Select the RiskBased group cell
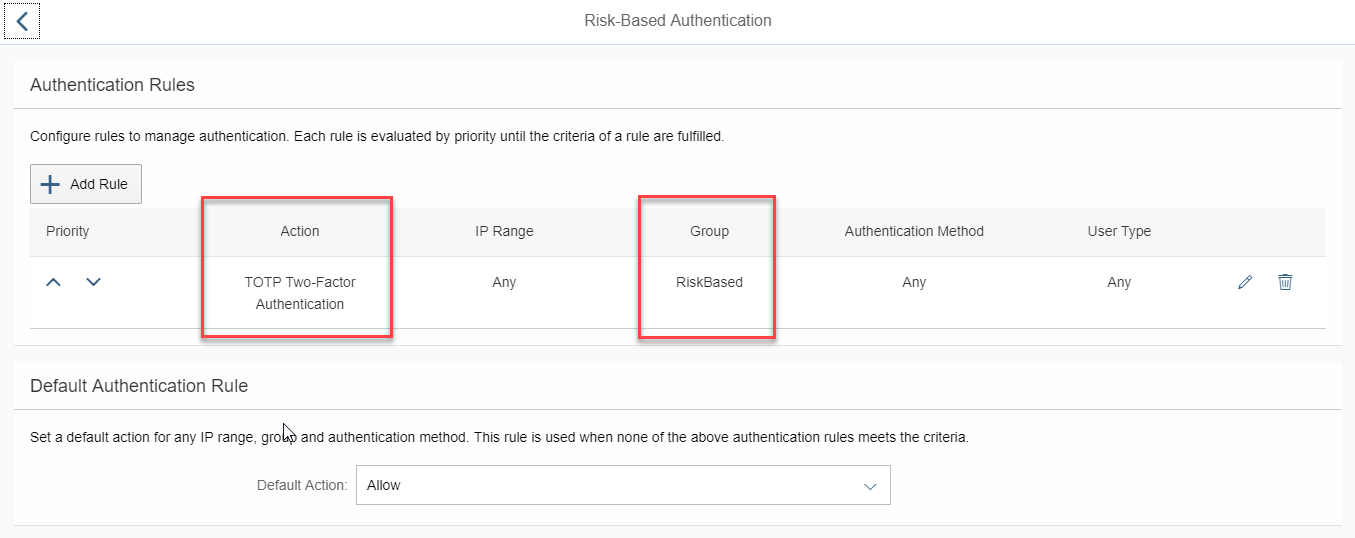The height and width of the screenshot is (538, 1355). (710, 282)
